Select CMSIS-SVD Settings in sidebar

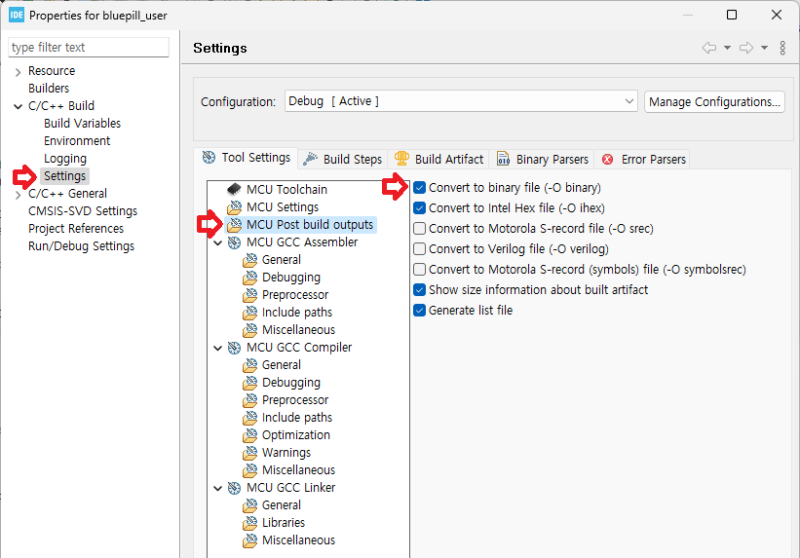click(x=82, y=211)
